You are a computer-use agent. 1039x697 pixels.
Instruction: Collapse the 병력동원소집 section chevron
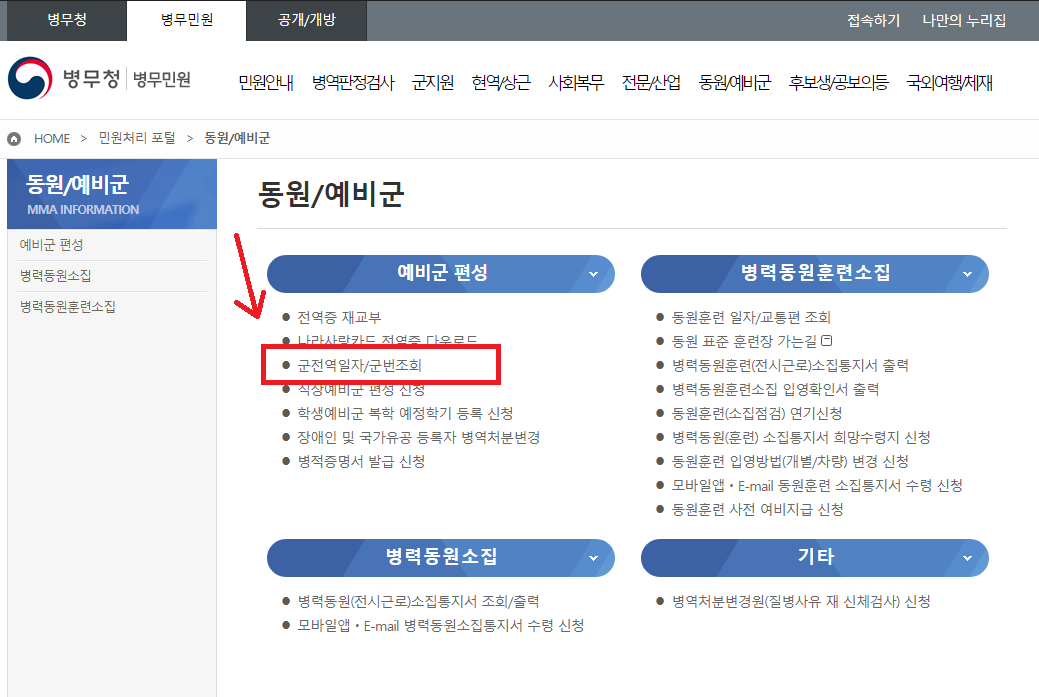(x=593, y=558)
